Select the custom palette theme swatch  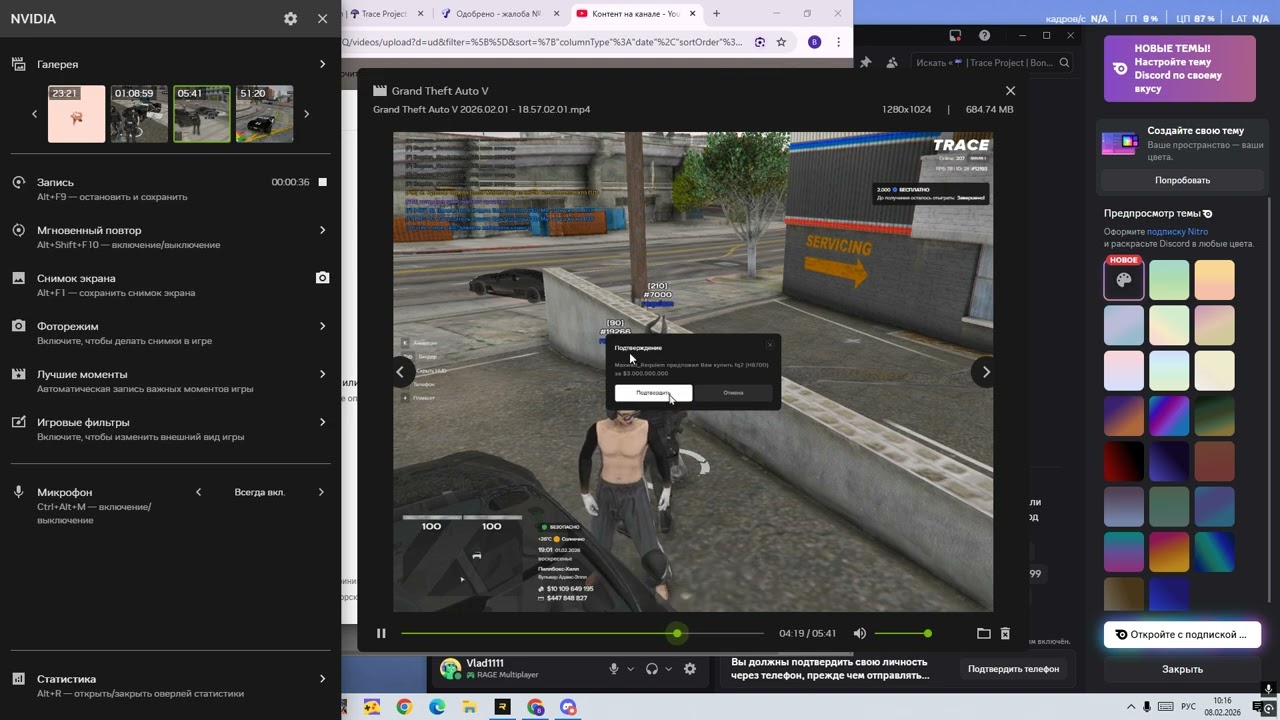[x=1124, y=280]
